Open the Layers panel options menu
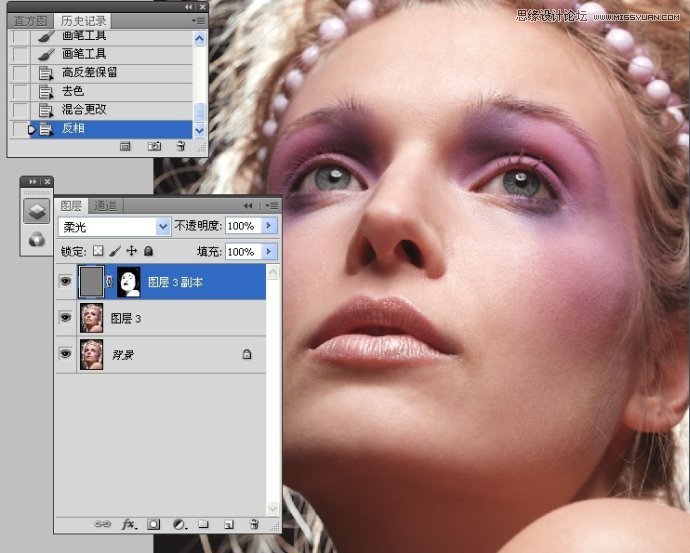690x553 pixels. pos(272,206)
